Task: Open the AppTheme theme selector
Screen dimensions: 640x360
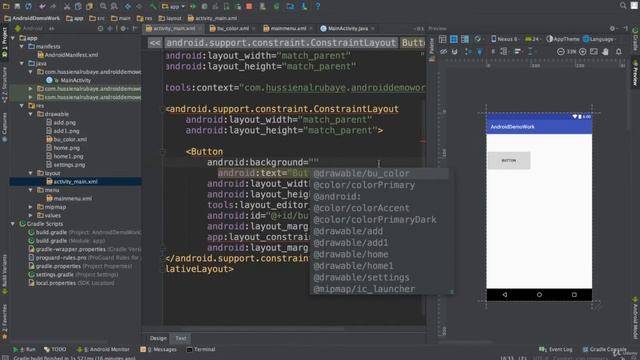Action: (563, 39)
